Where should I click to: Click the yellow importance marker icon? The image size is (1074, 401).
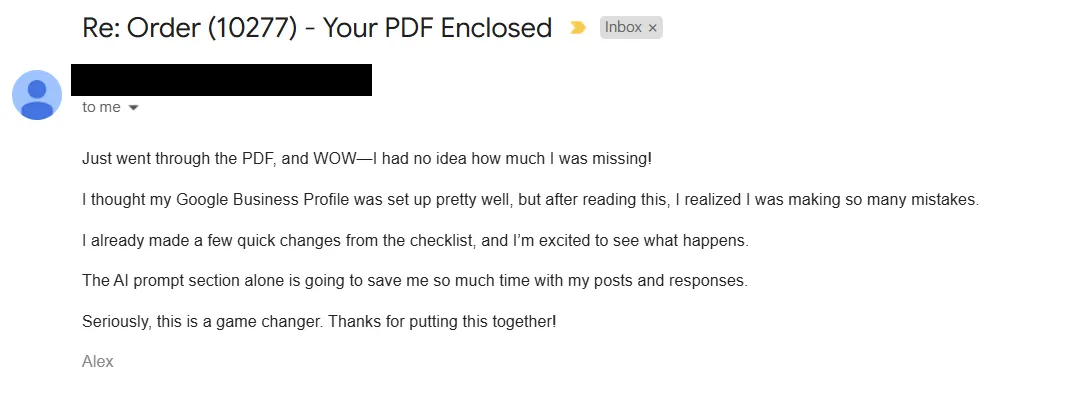(578, 28)
